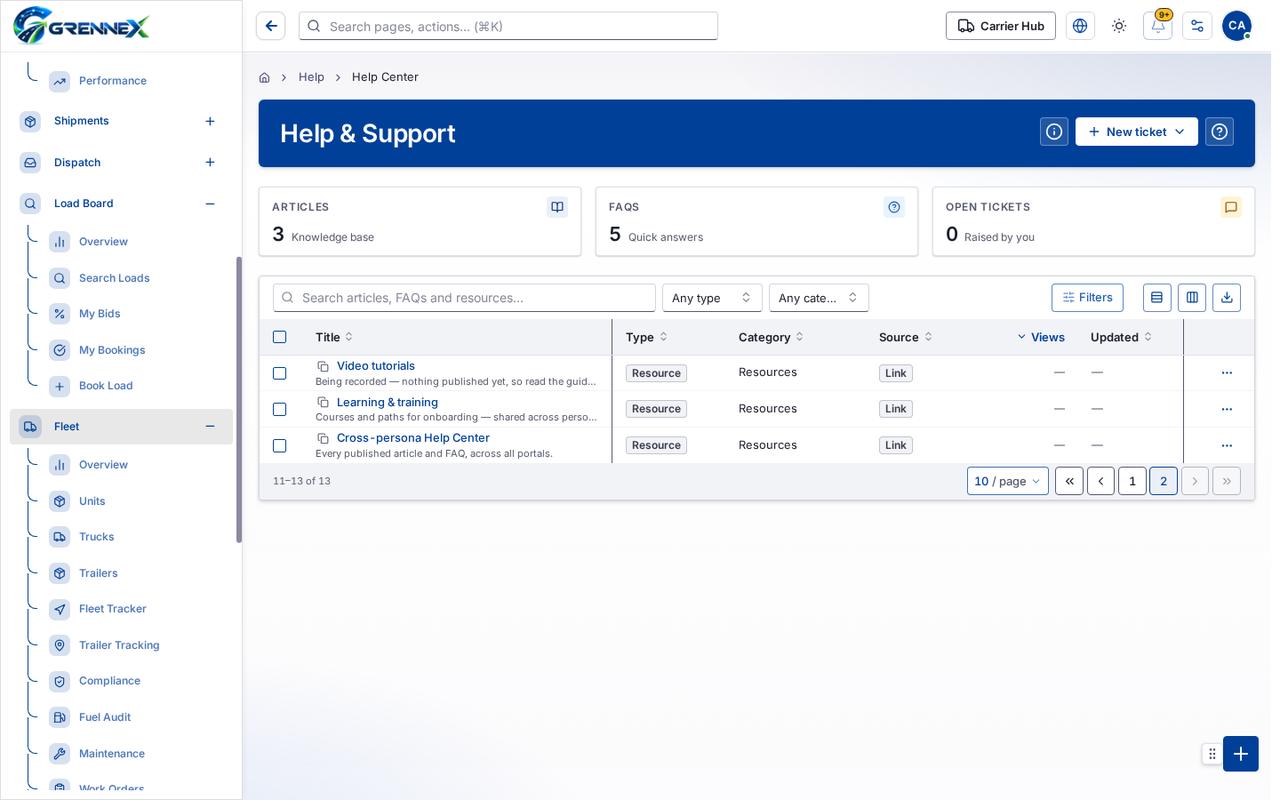The image size is (1280, 800).
Task: Click the export download icon
Action: [1227, 297]
